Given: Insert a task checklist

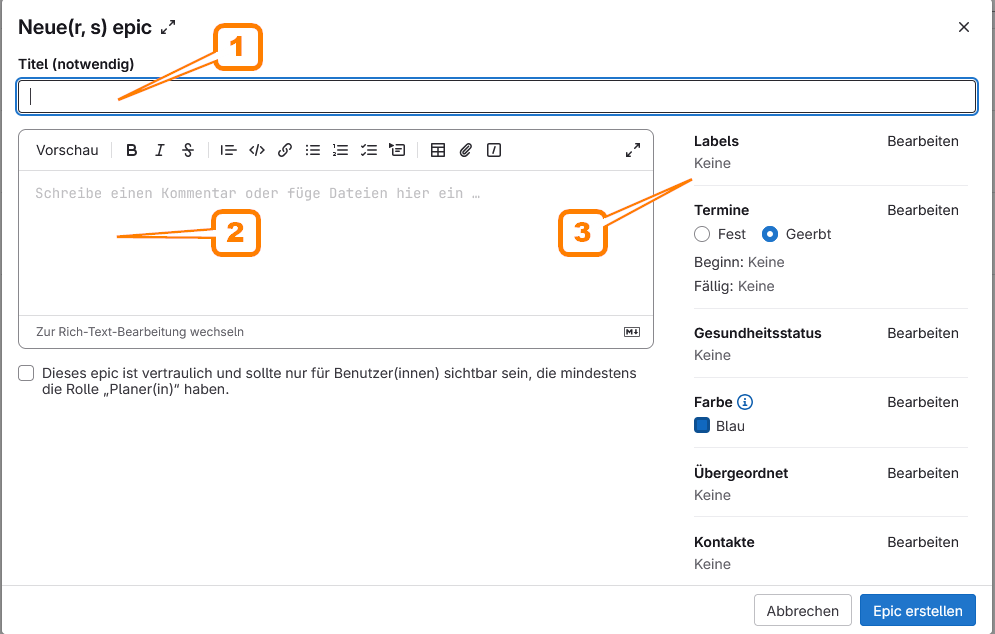Looking at the screenshot, I should pyautogui.click(x=369, y=150).
